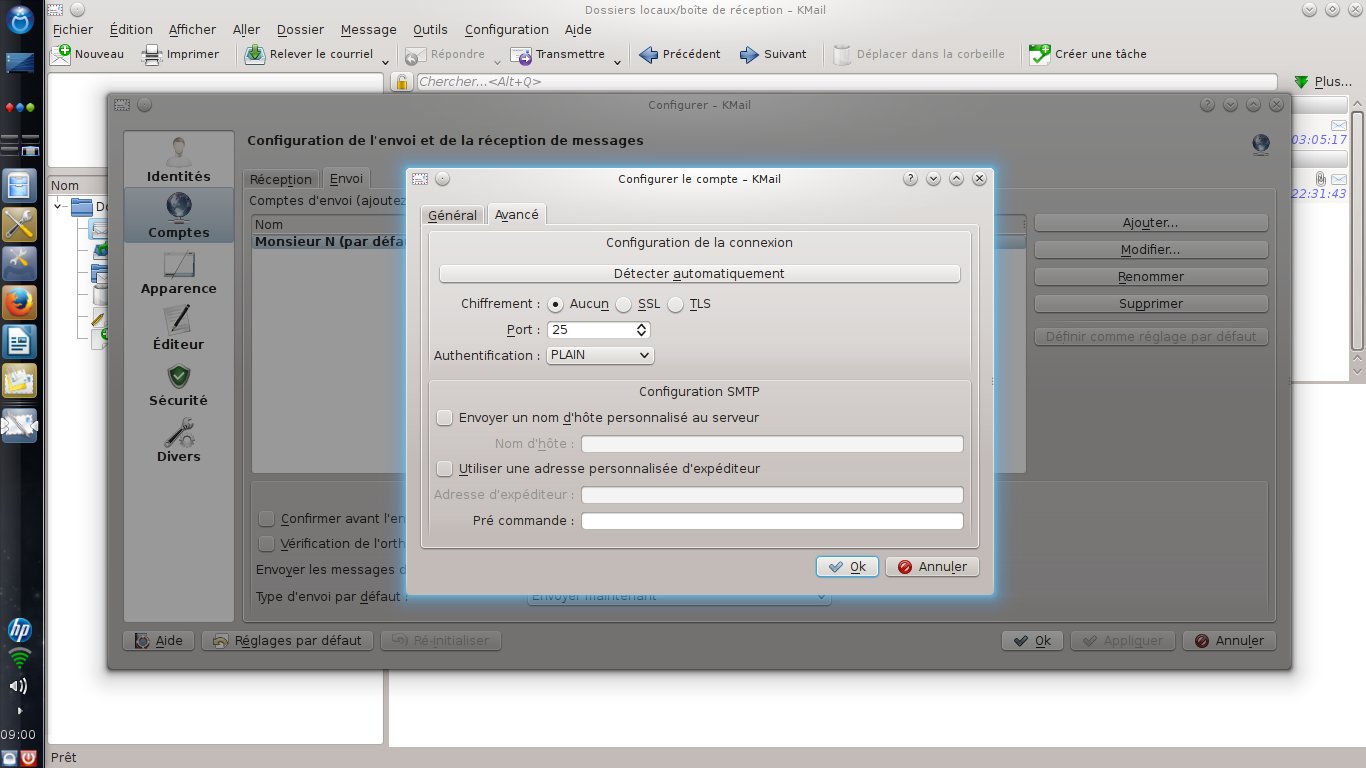Screen dimensions: 1366x768
Task: Click the volume speaker tray icon
Action: pos(18,686)
